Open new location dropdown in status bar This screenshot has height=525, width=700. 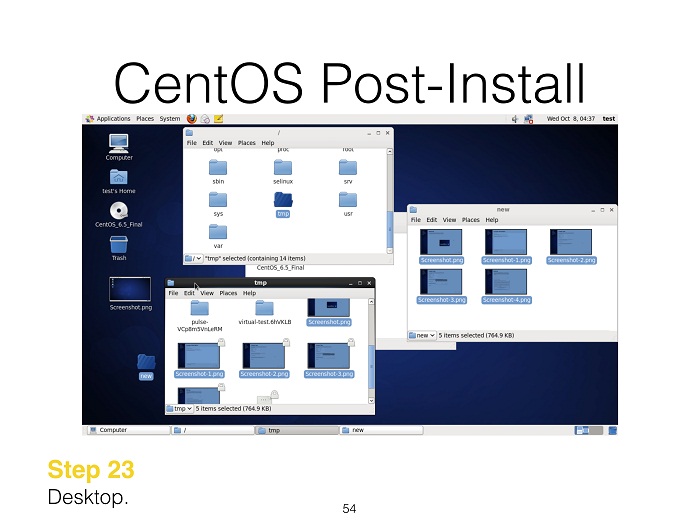tap(422, 335)
